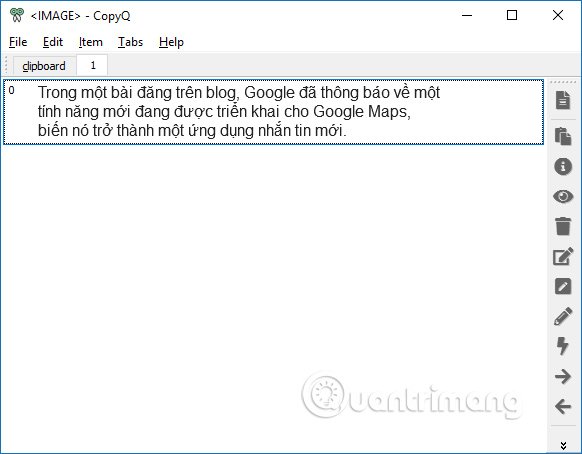Viewport: 582px width, 454px height.
Task: Open the File menu
Action: click(x=18, y=42)
